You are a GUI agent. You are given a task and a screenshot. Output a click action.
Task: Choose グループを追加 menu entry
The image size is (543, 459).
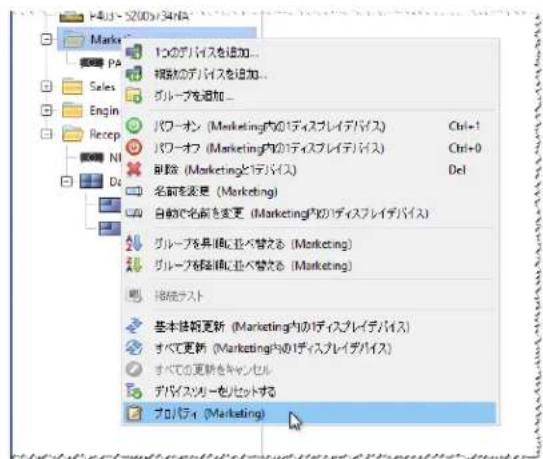point(310,96)
